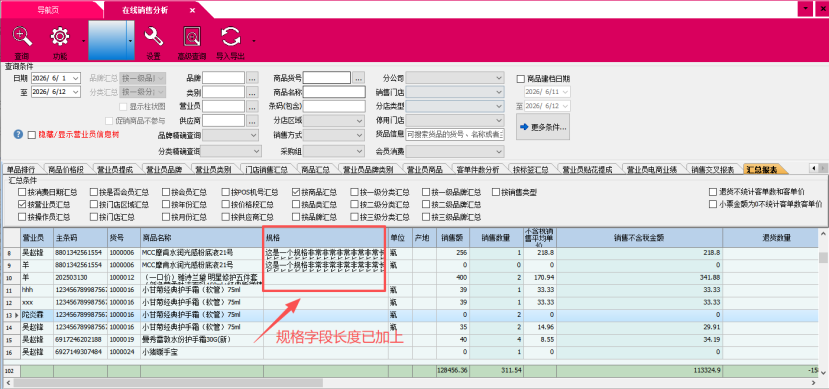Switch to the 门店销售汇总 tab
This screenshot has width=829, height=389.
pos(267,170)
